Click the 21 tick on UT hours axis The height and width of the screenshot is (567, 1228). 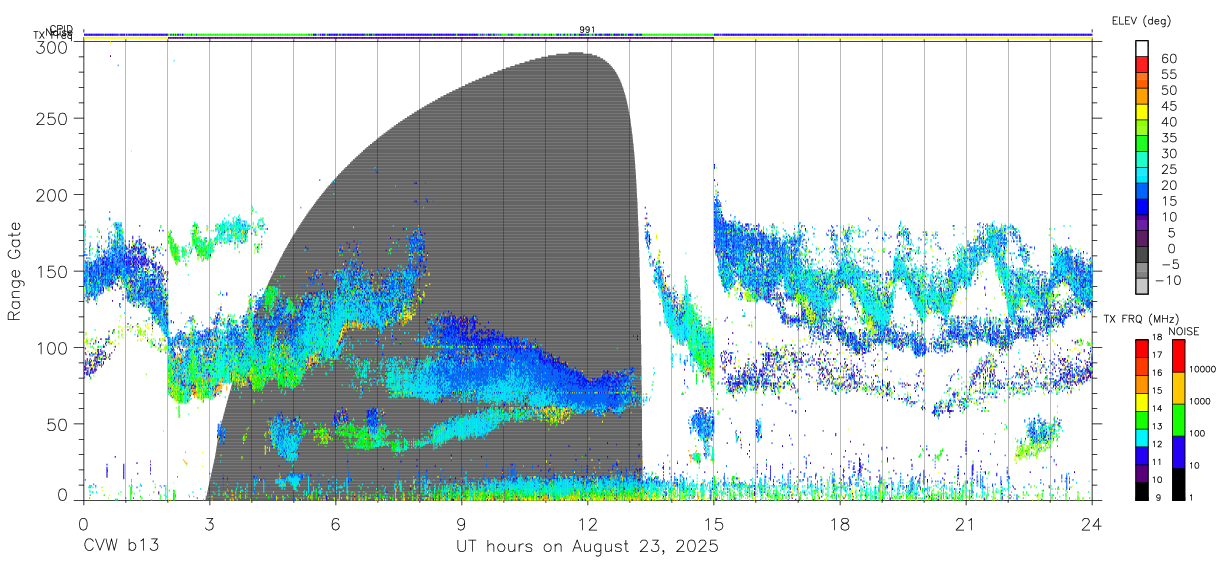(x=966, y=523)
